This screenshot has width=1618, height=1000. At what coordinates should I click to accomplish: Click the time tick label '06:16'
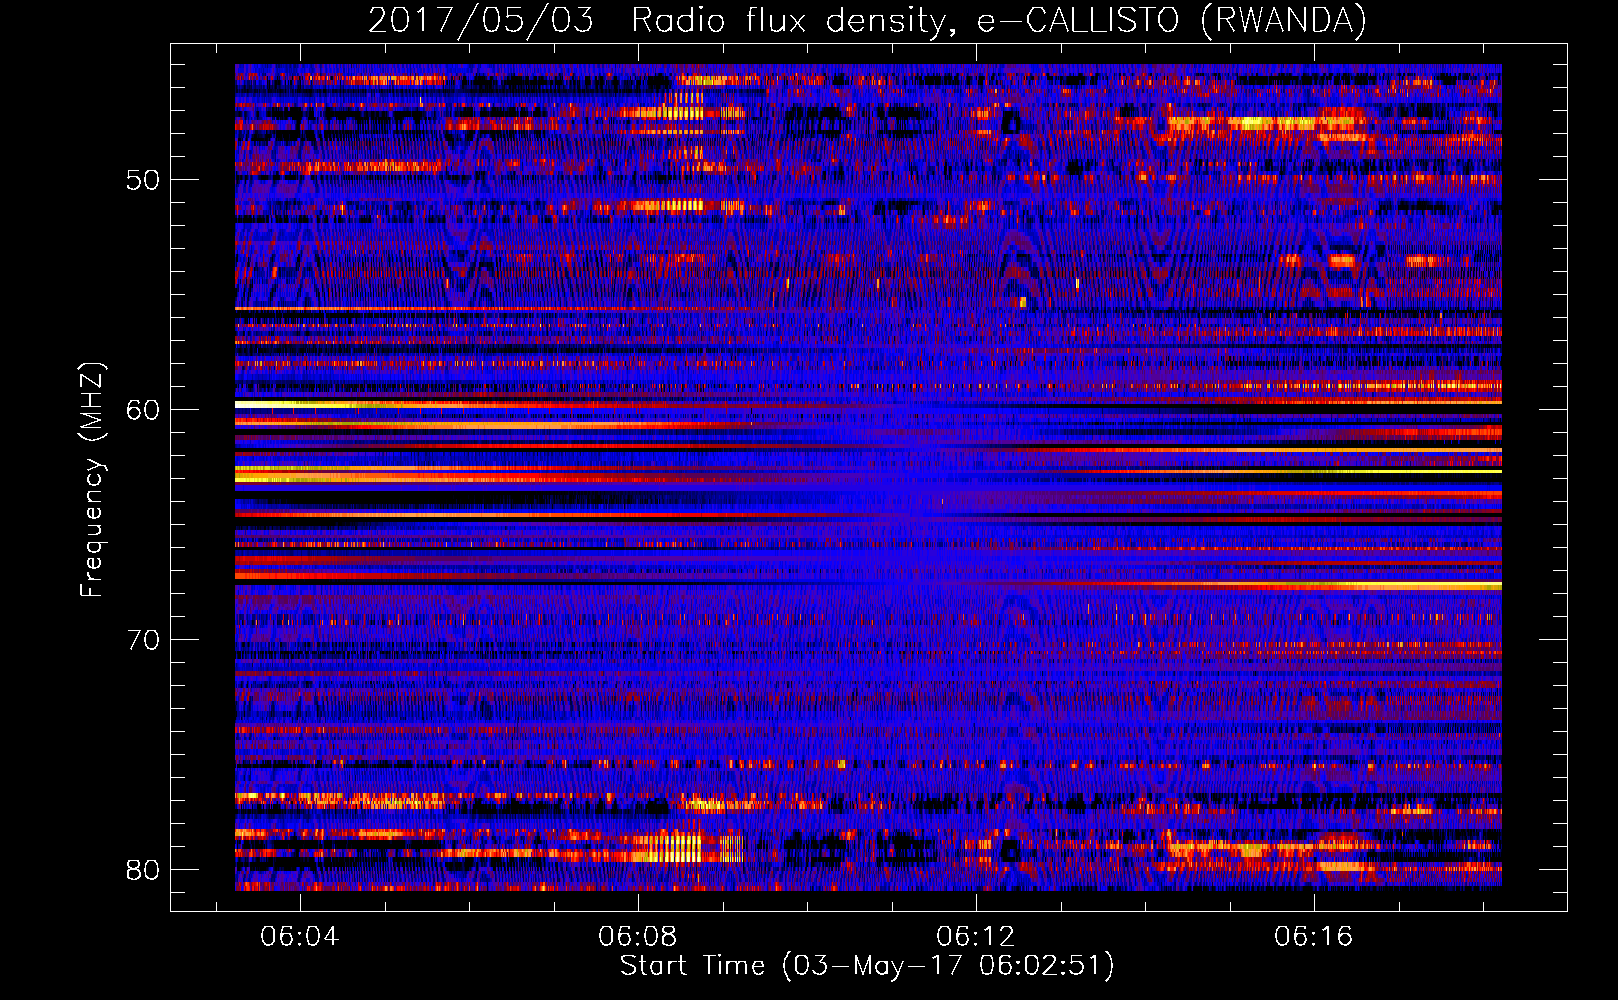tap(1313, 936)
